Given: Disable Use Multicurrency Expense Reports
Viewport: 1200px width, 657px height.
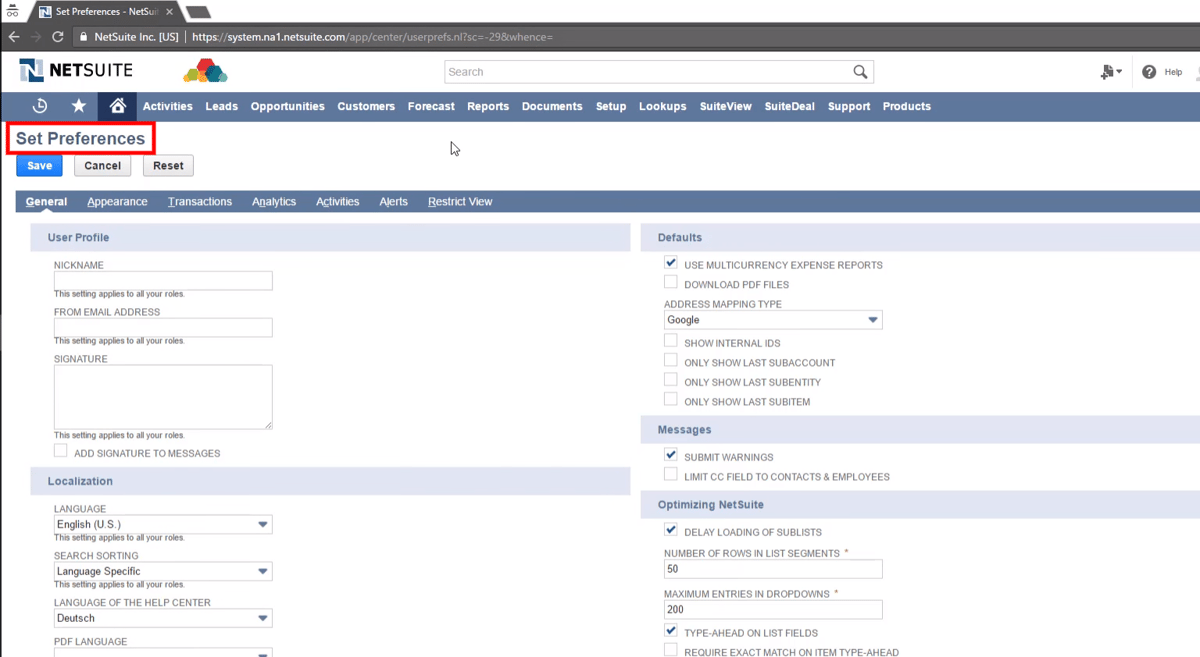Looking at the screenshot, I should pos(670,262).
